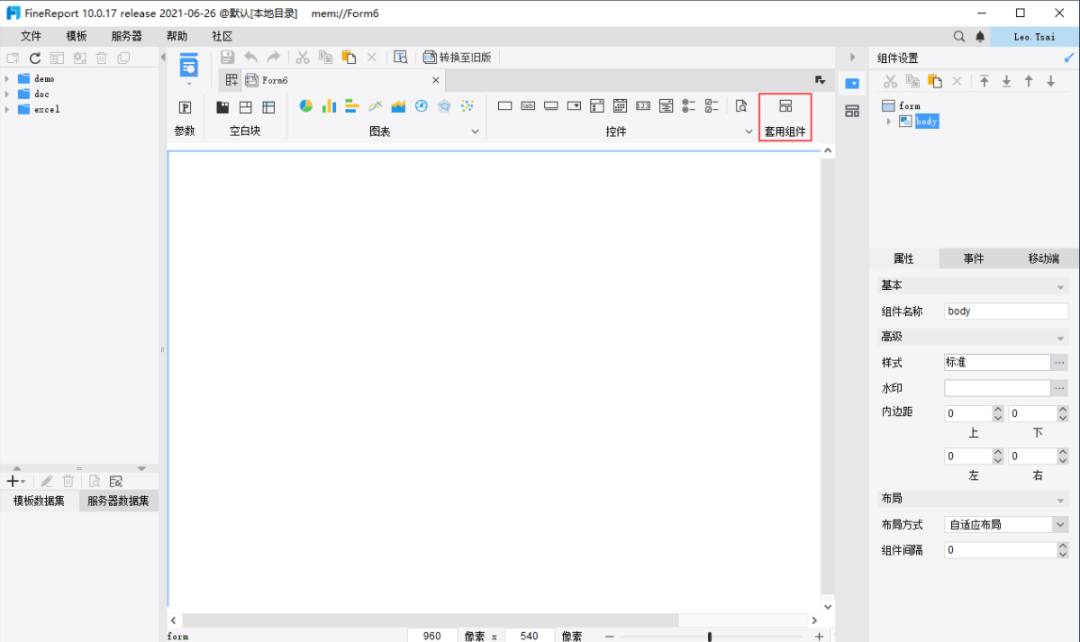Screen dimensions: 1080x642
Task: Select the 参数 parameter panel icon
Action: coord(185,107)
